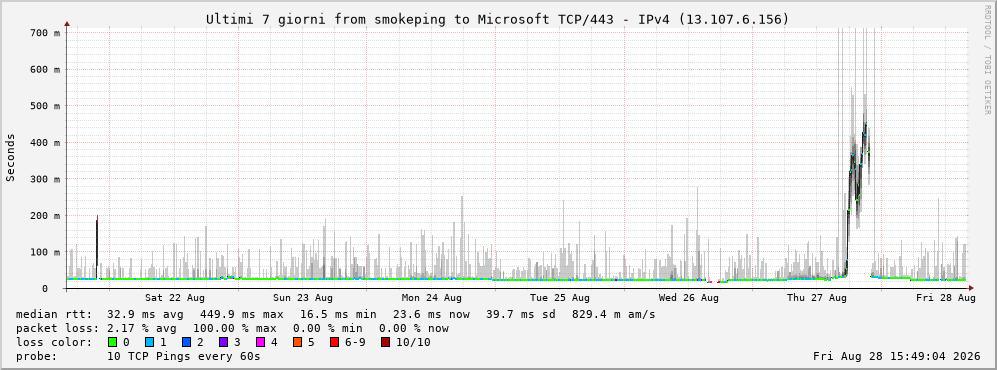
Task: Click the Thu 27 Aug axis label
Action: [x=817, y=298]
